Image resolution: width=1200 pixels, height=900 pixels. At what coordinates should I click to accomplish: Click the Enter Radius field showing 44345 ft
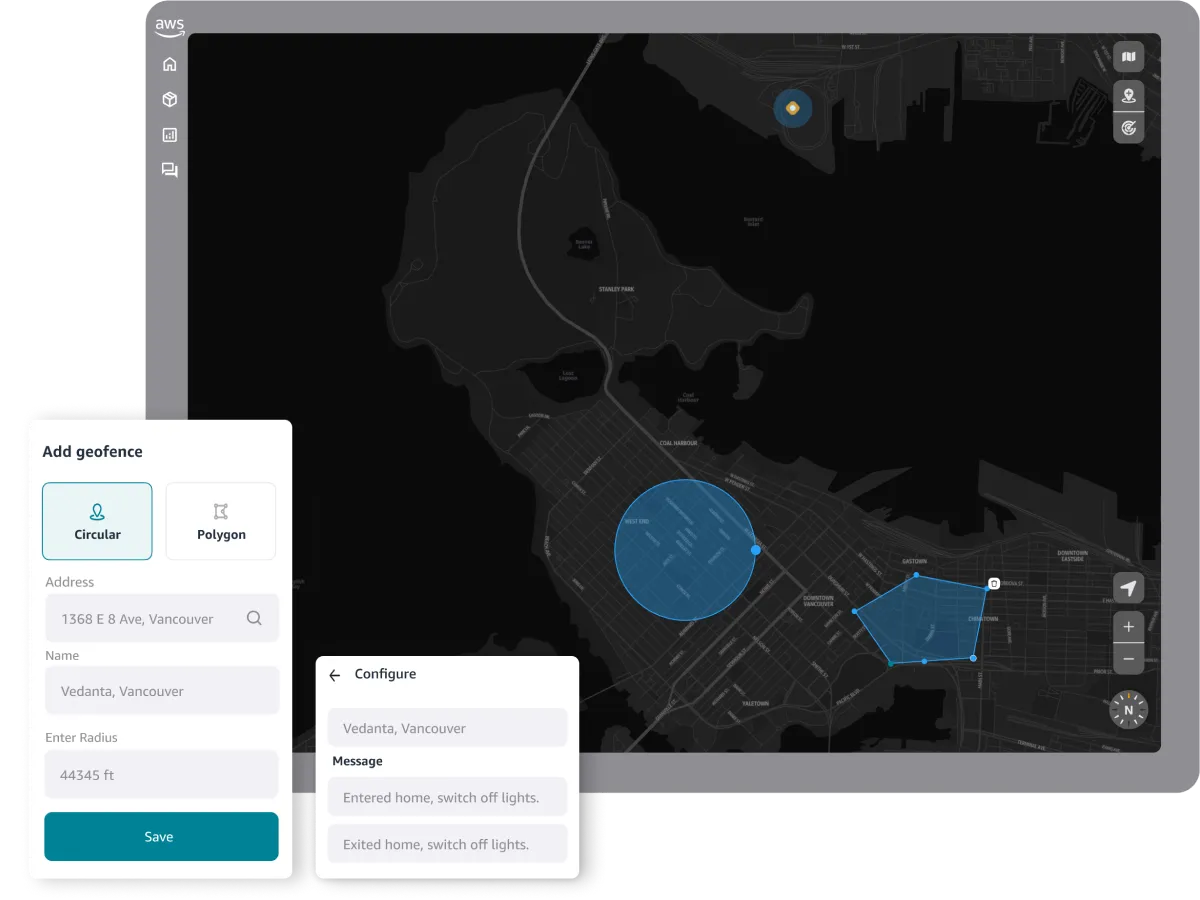click(161, 774)
